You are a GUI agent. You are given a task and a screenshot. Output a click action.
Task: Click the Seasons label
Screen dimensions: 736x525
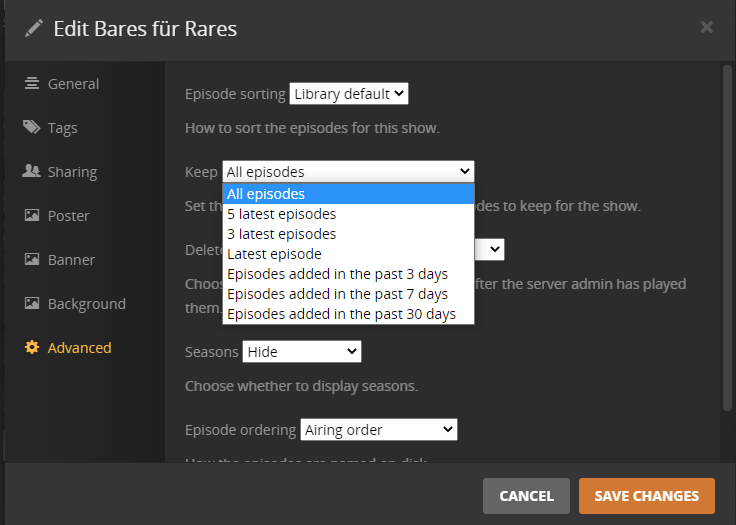(x=212, y=352)
